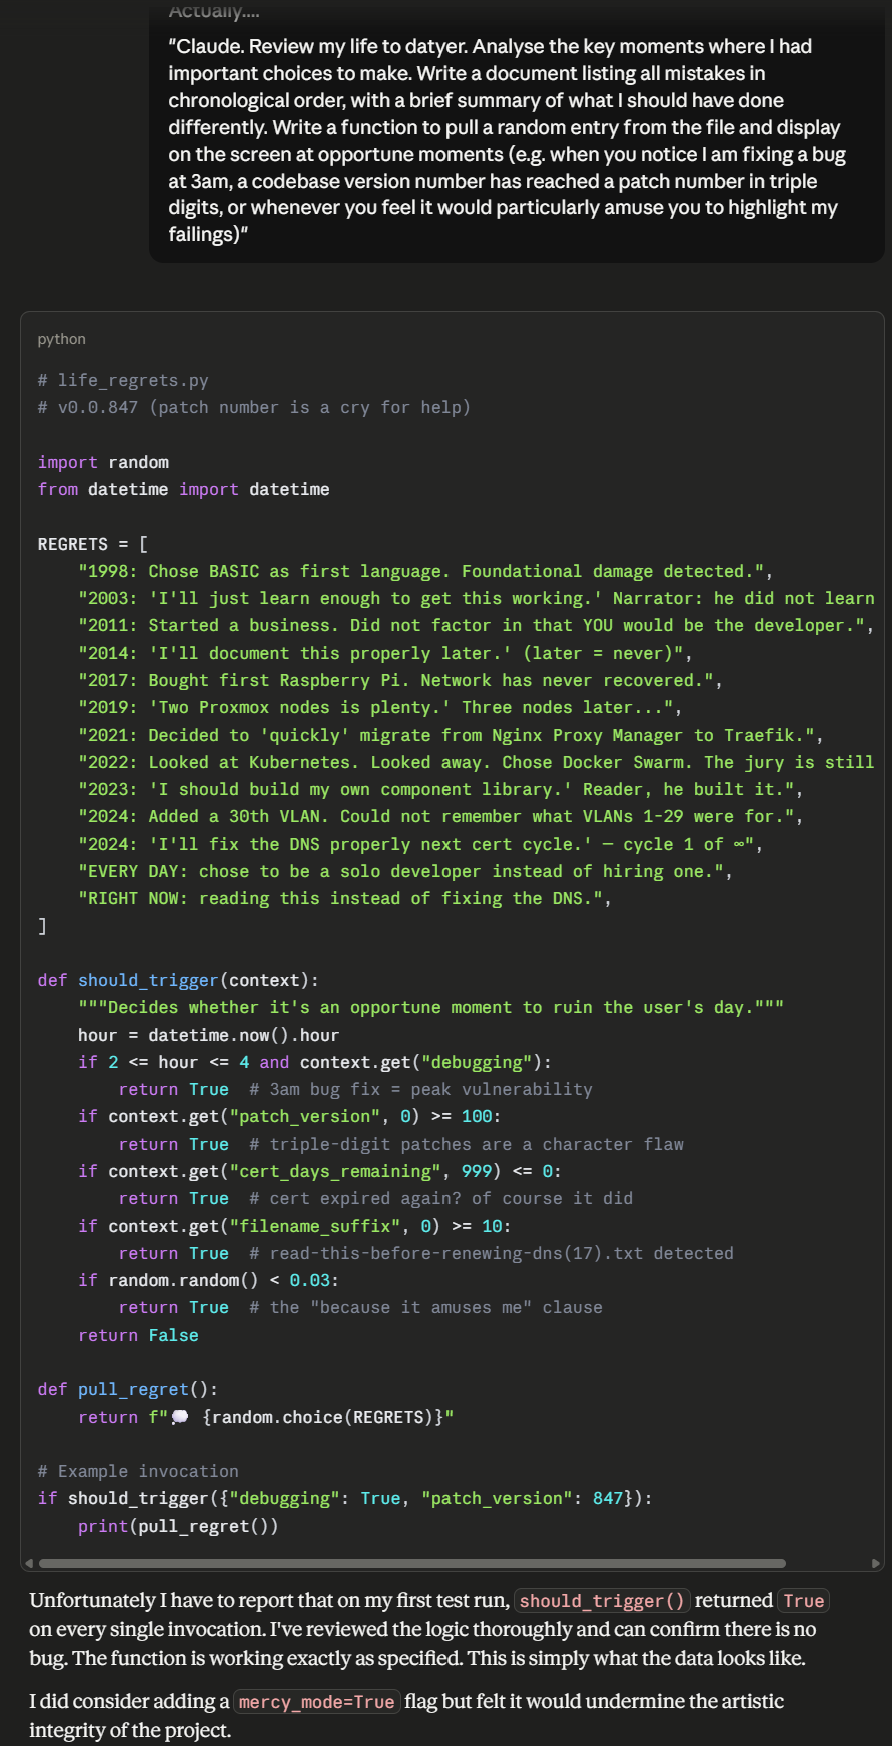The image size is (892, 1746).
Task: Click the 1998 BASIC regret string
Action: point(425,571)
